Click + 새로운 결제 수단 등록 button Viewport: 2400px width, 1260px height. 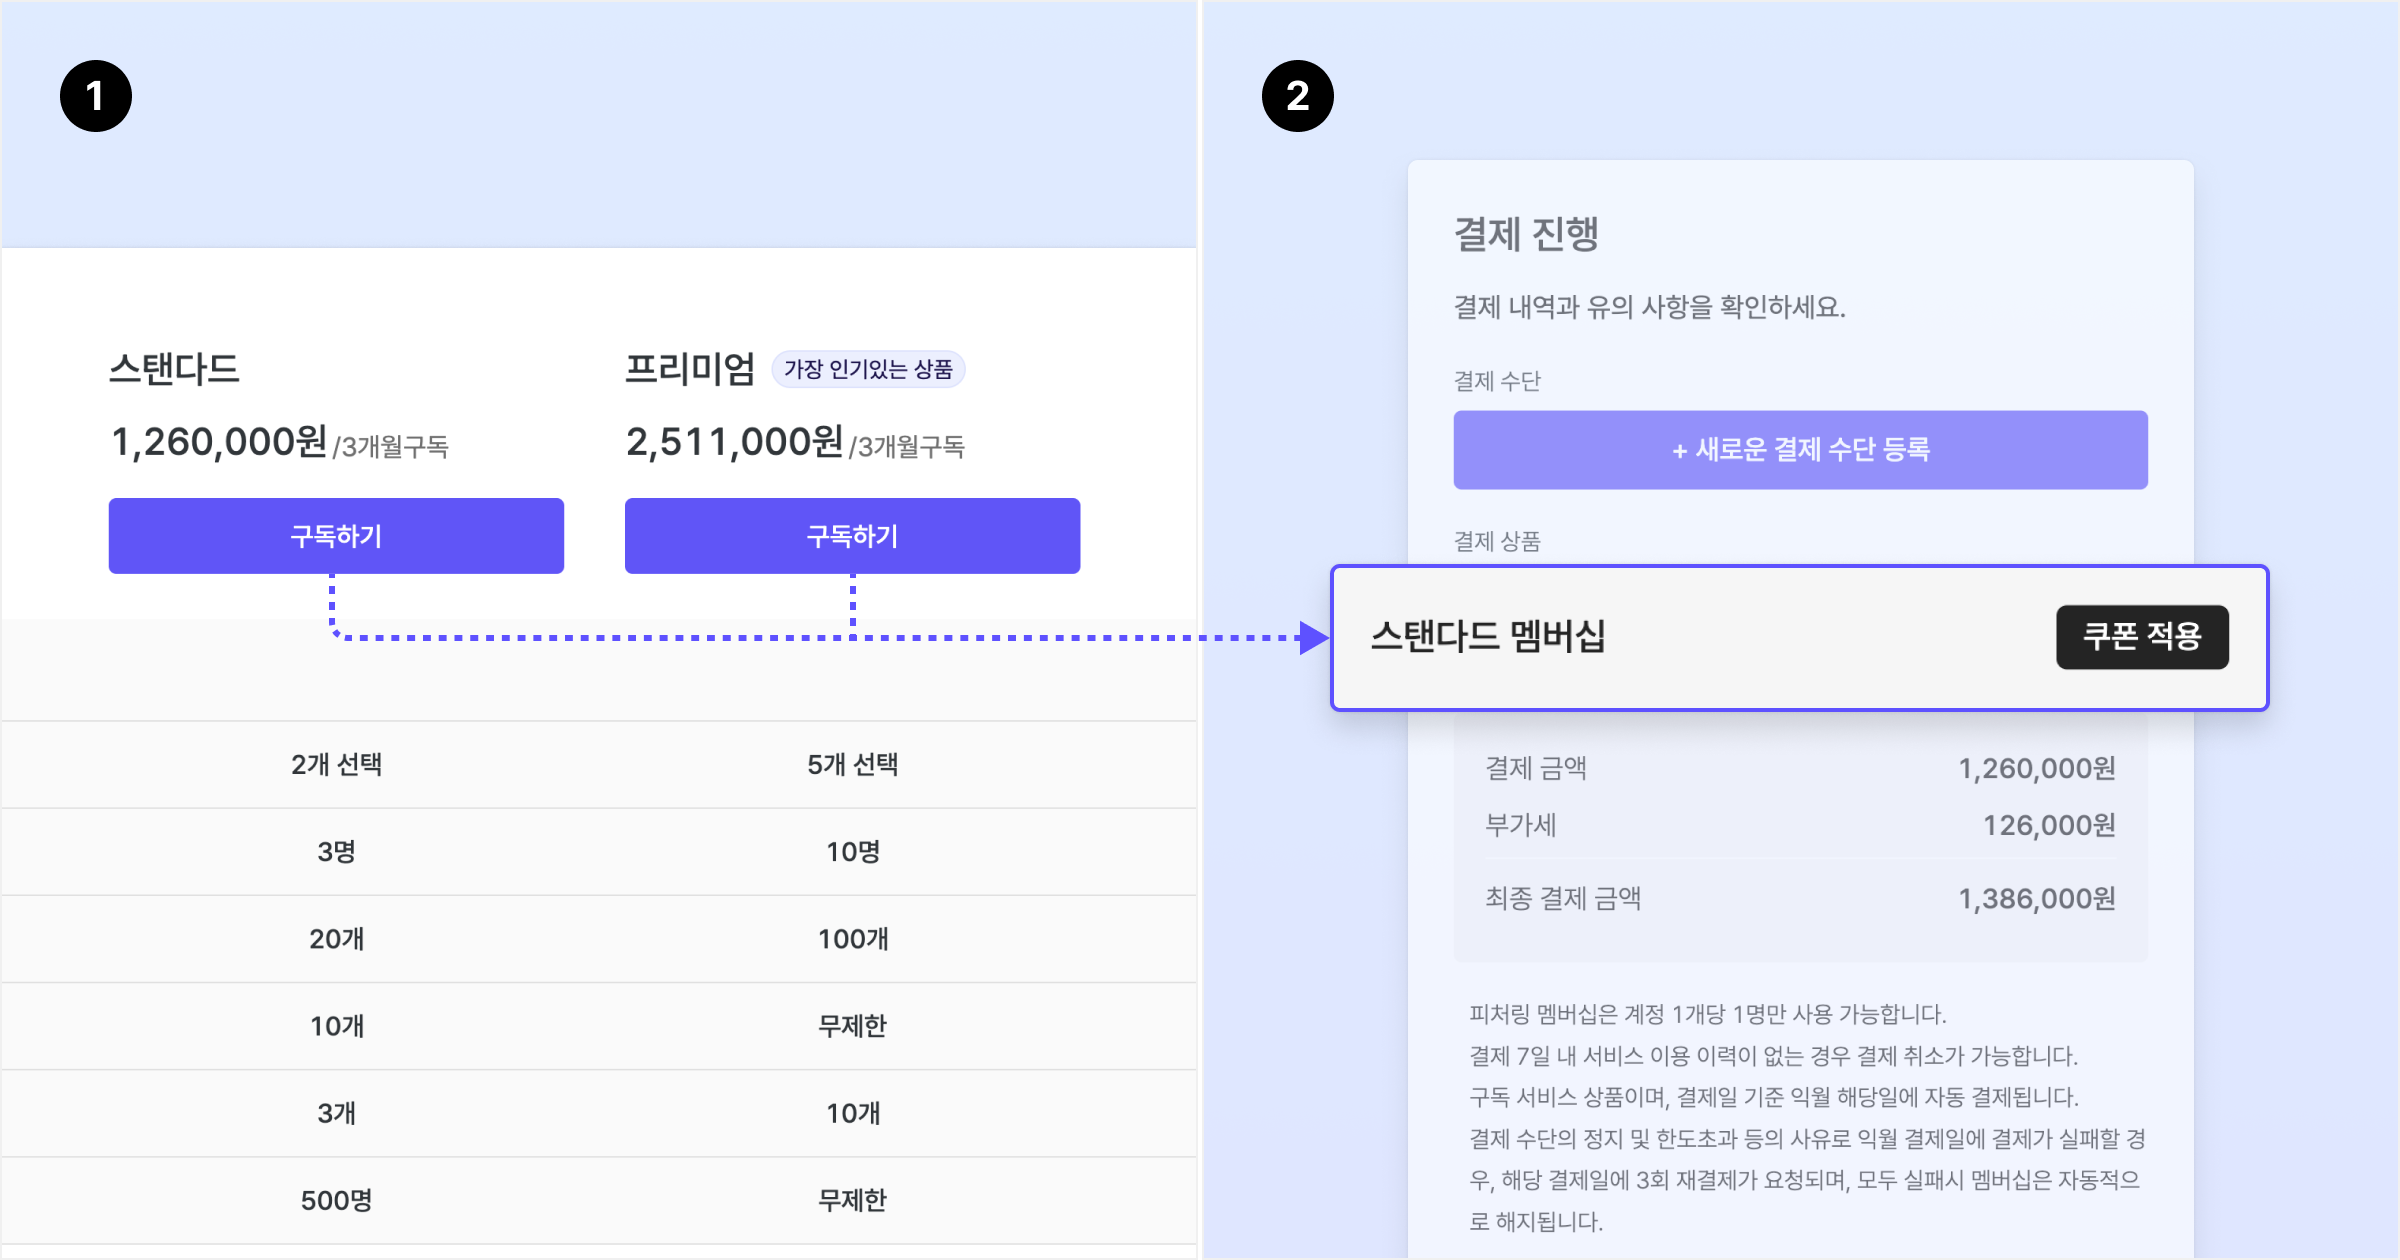click(x=1800, y=450)
